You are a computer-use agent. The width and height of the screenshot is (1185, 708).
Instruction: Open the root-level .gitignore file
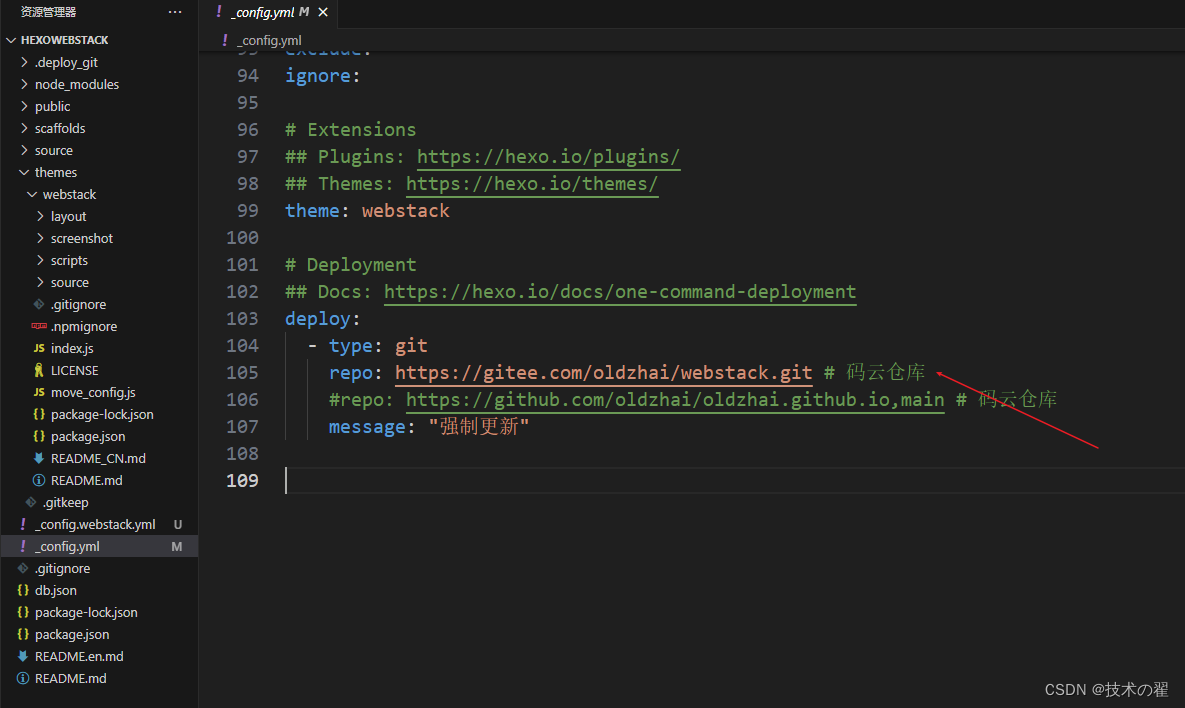(62, 568)
